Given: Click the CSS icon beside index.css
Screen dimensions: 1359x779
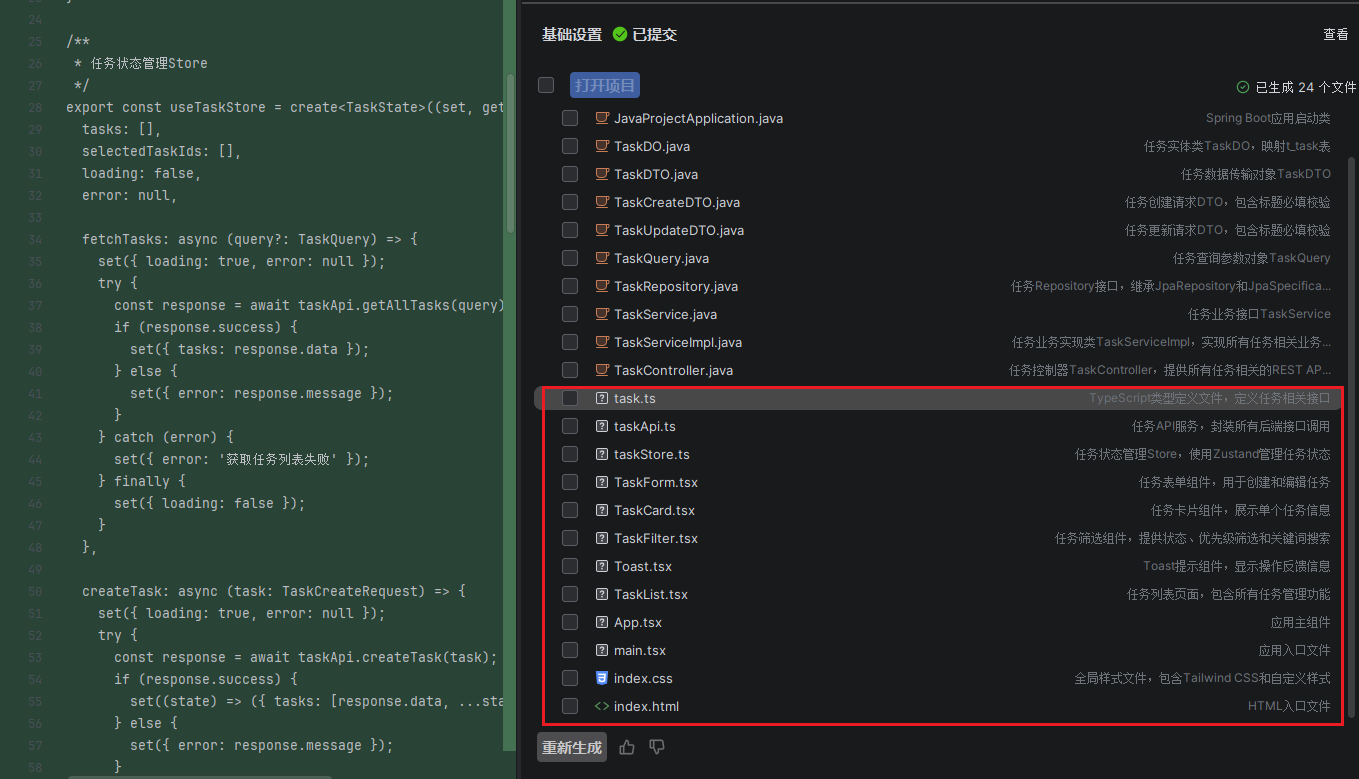Looking at the screenshot, I should pyautogui.click(x=602, y=678).
